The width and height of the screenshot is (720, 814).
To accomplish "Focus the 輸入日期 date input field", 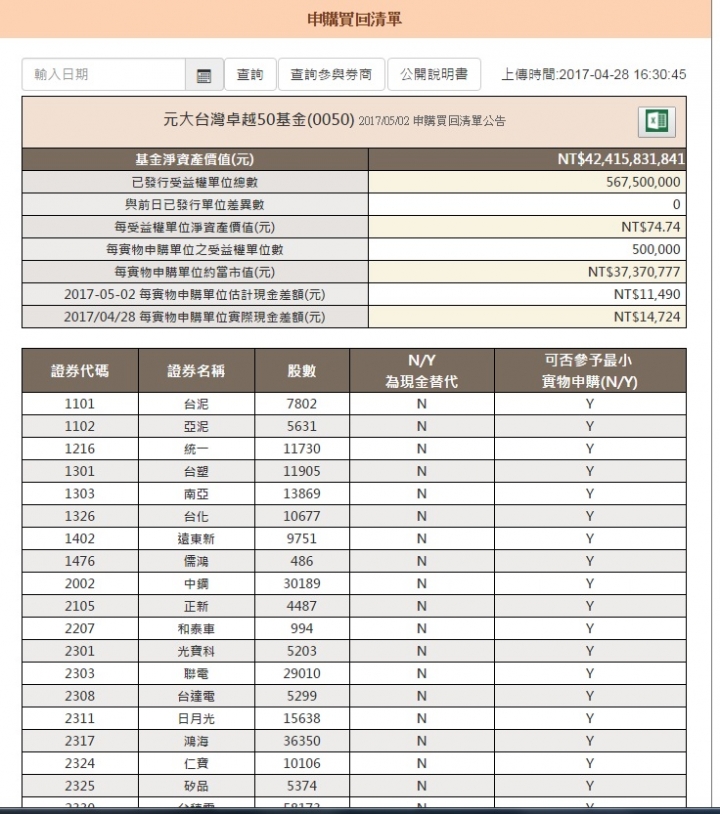I will point(104,75).
